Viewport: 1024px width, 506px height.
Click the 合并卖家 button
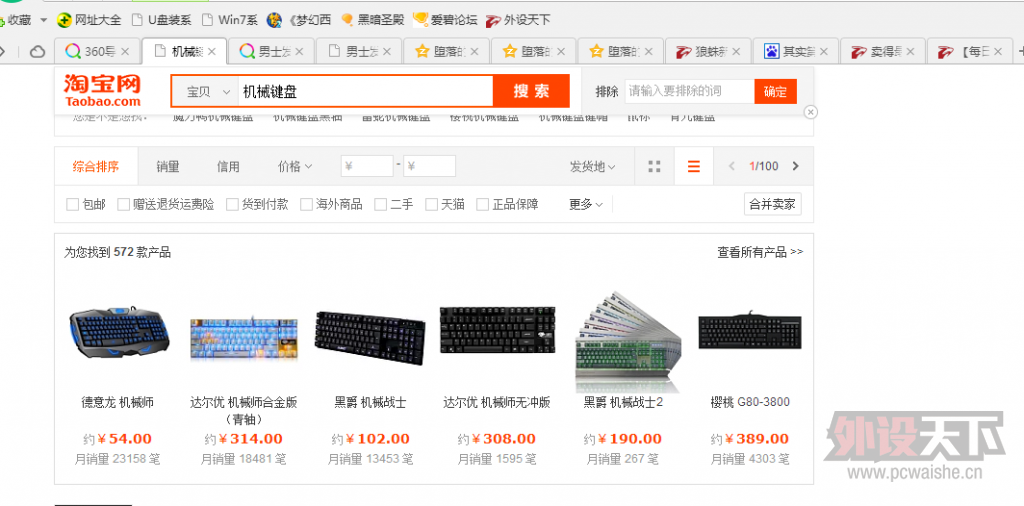(x=773, y=204)
